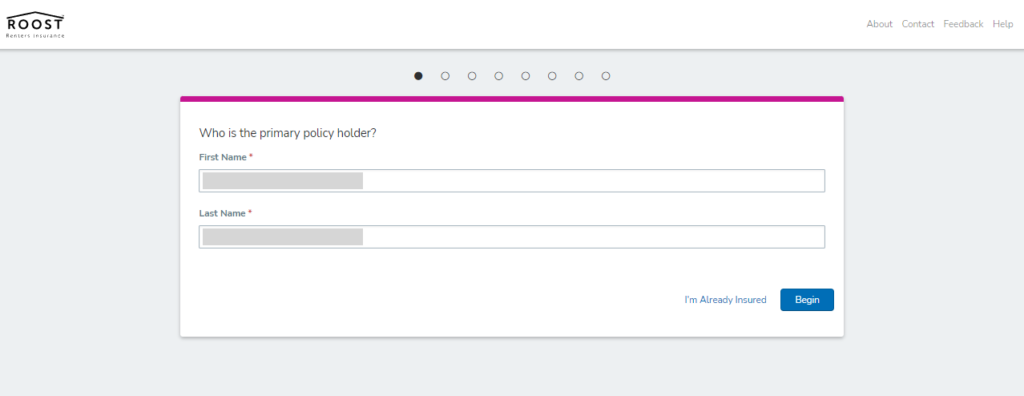
Task: Select the fourth progress step dot
Action: (499, 76)
